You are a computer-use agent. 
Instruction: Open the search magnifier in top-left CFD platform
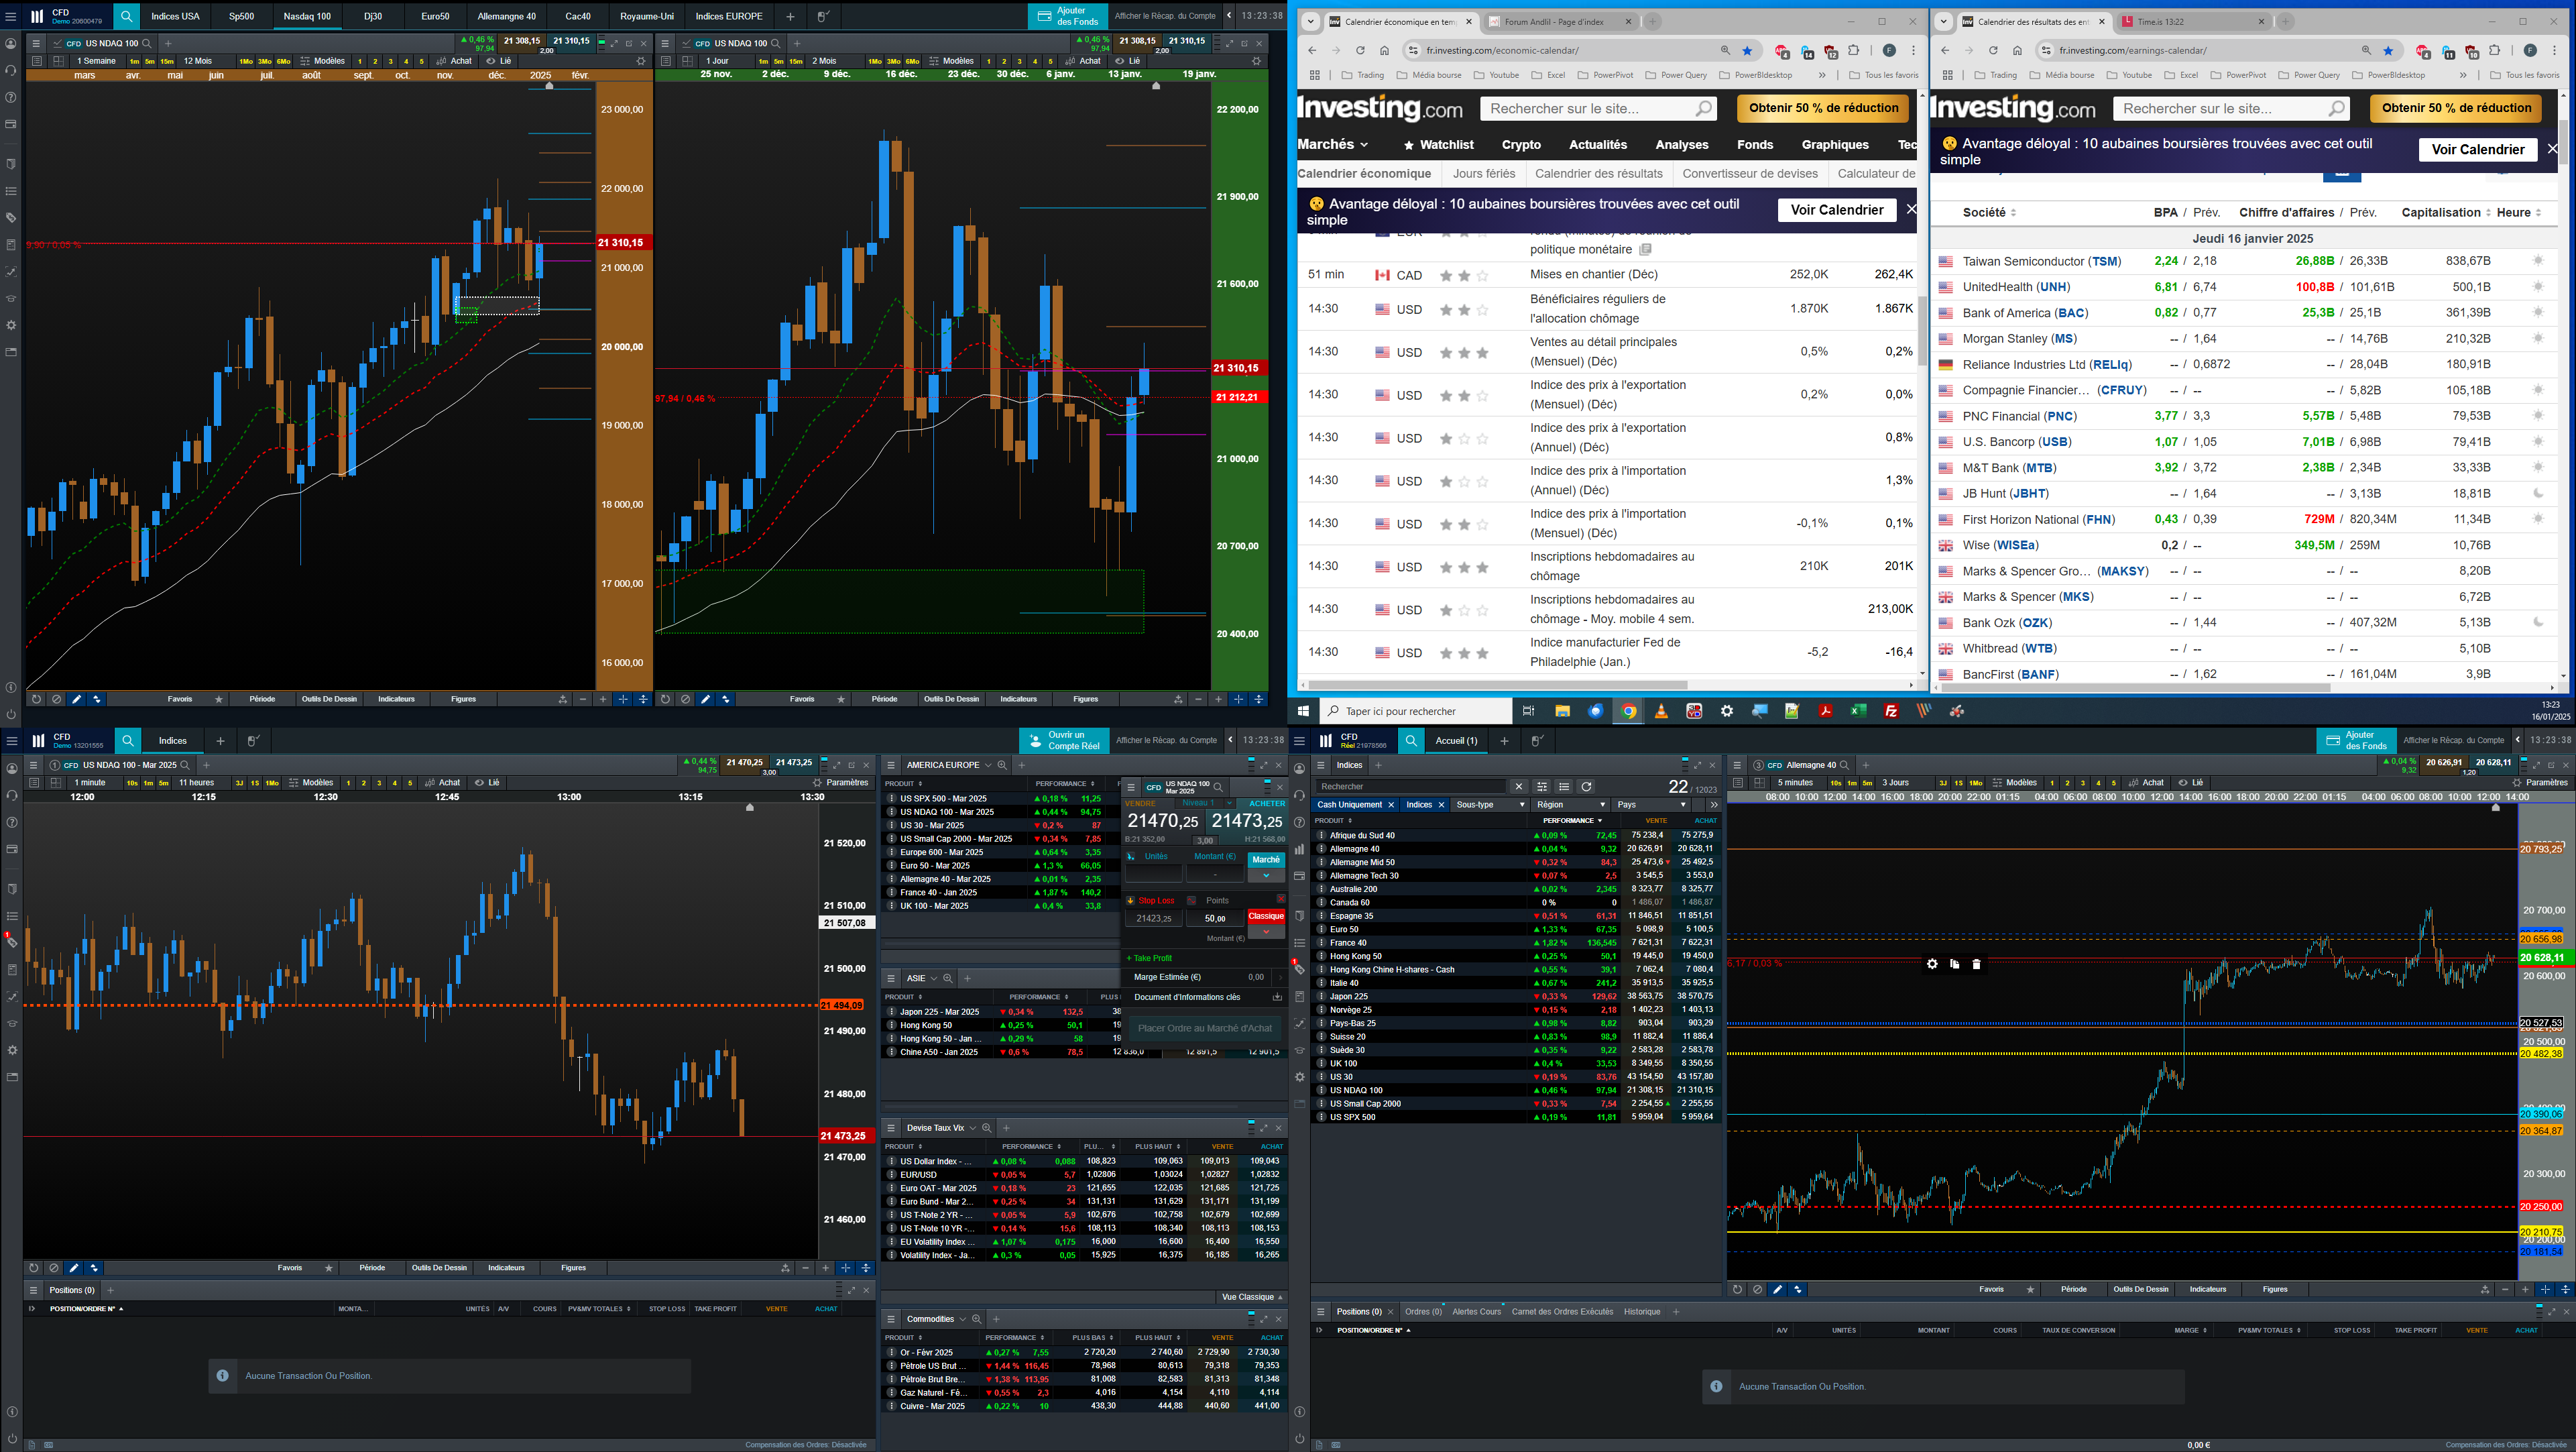point(127,16)
